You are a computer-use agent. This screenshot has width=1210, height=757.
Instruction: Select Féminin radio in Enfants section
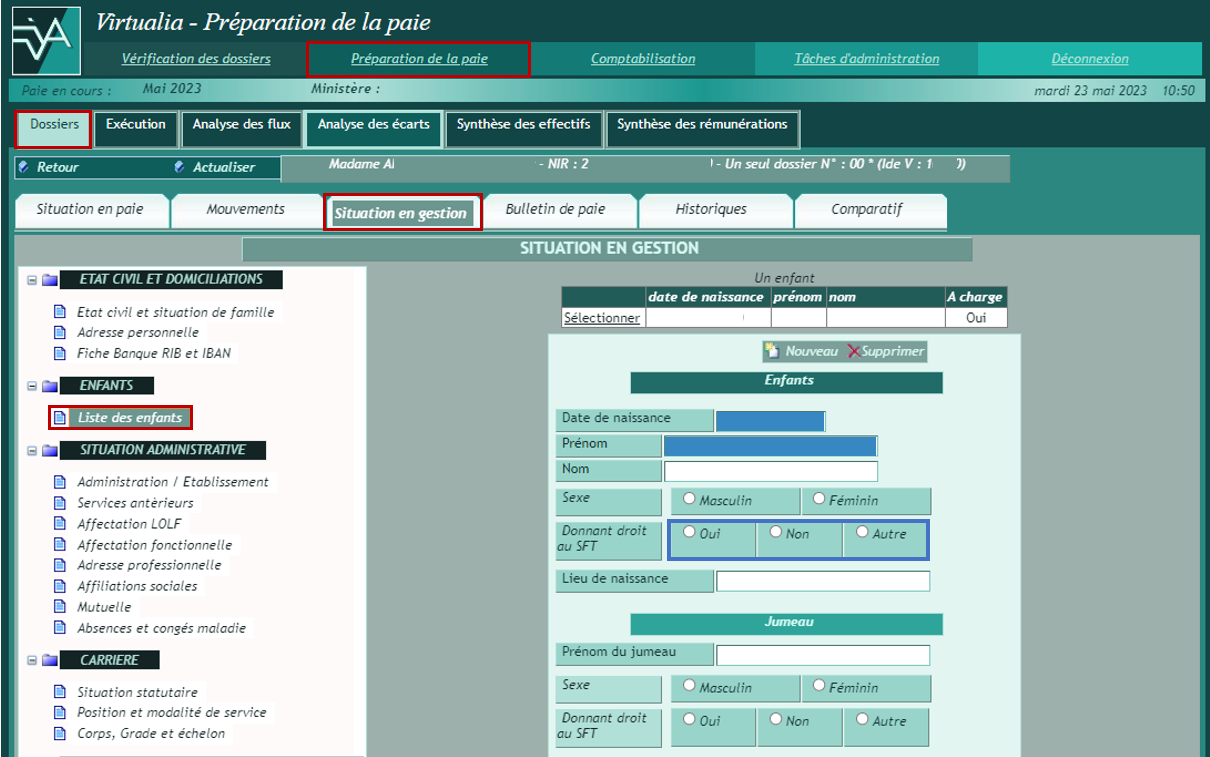819,499
